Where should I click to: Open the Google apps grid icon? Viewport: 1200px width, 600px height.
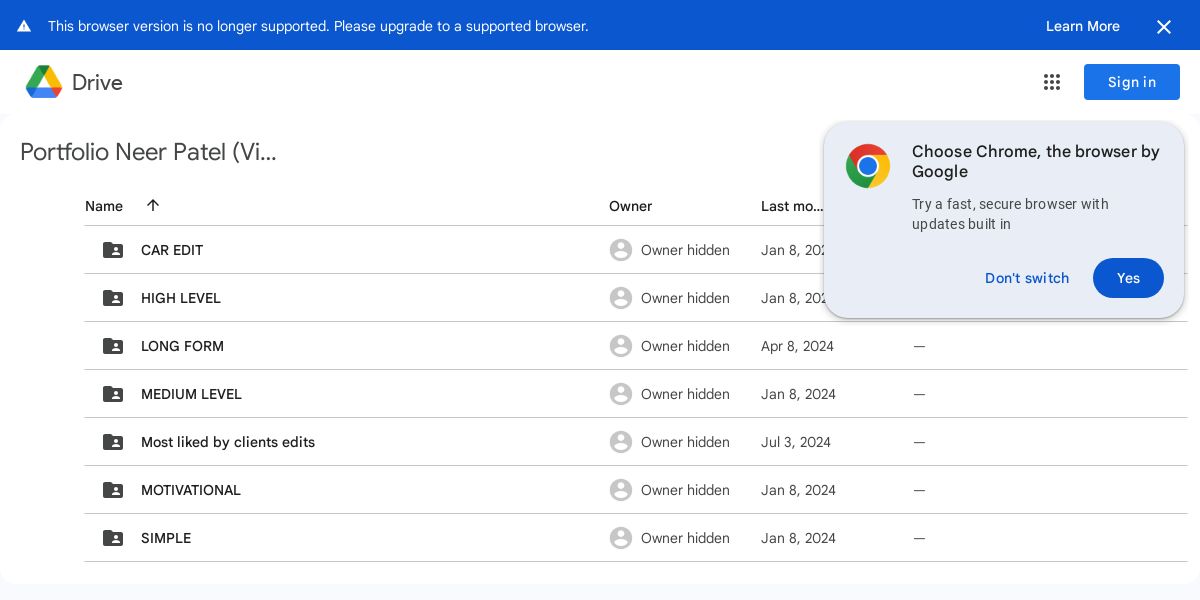1052,82
